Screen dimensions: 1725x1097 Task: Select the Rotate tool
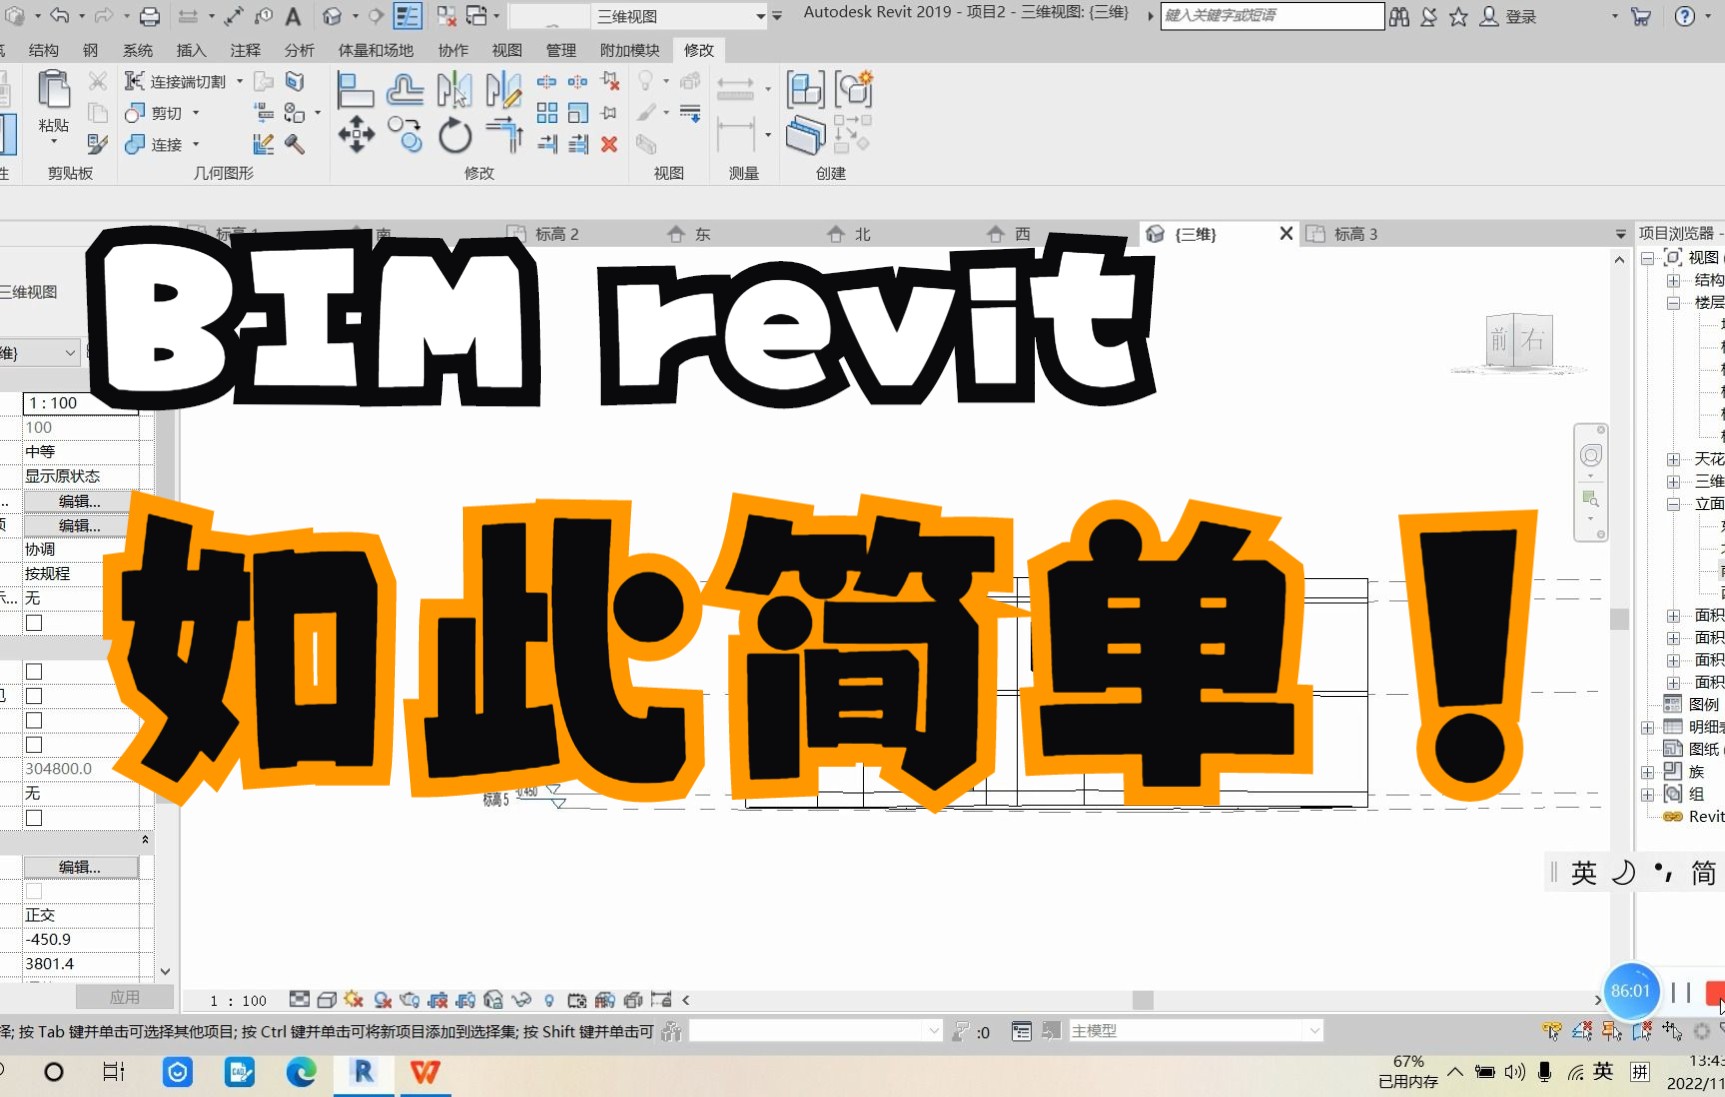[x=455, y=135]
